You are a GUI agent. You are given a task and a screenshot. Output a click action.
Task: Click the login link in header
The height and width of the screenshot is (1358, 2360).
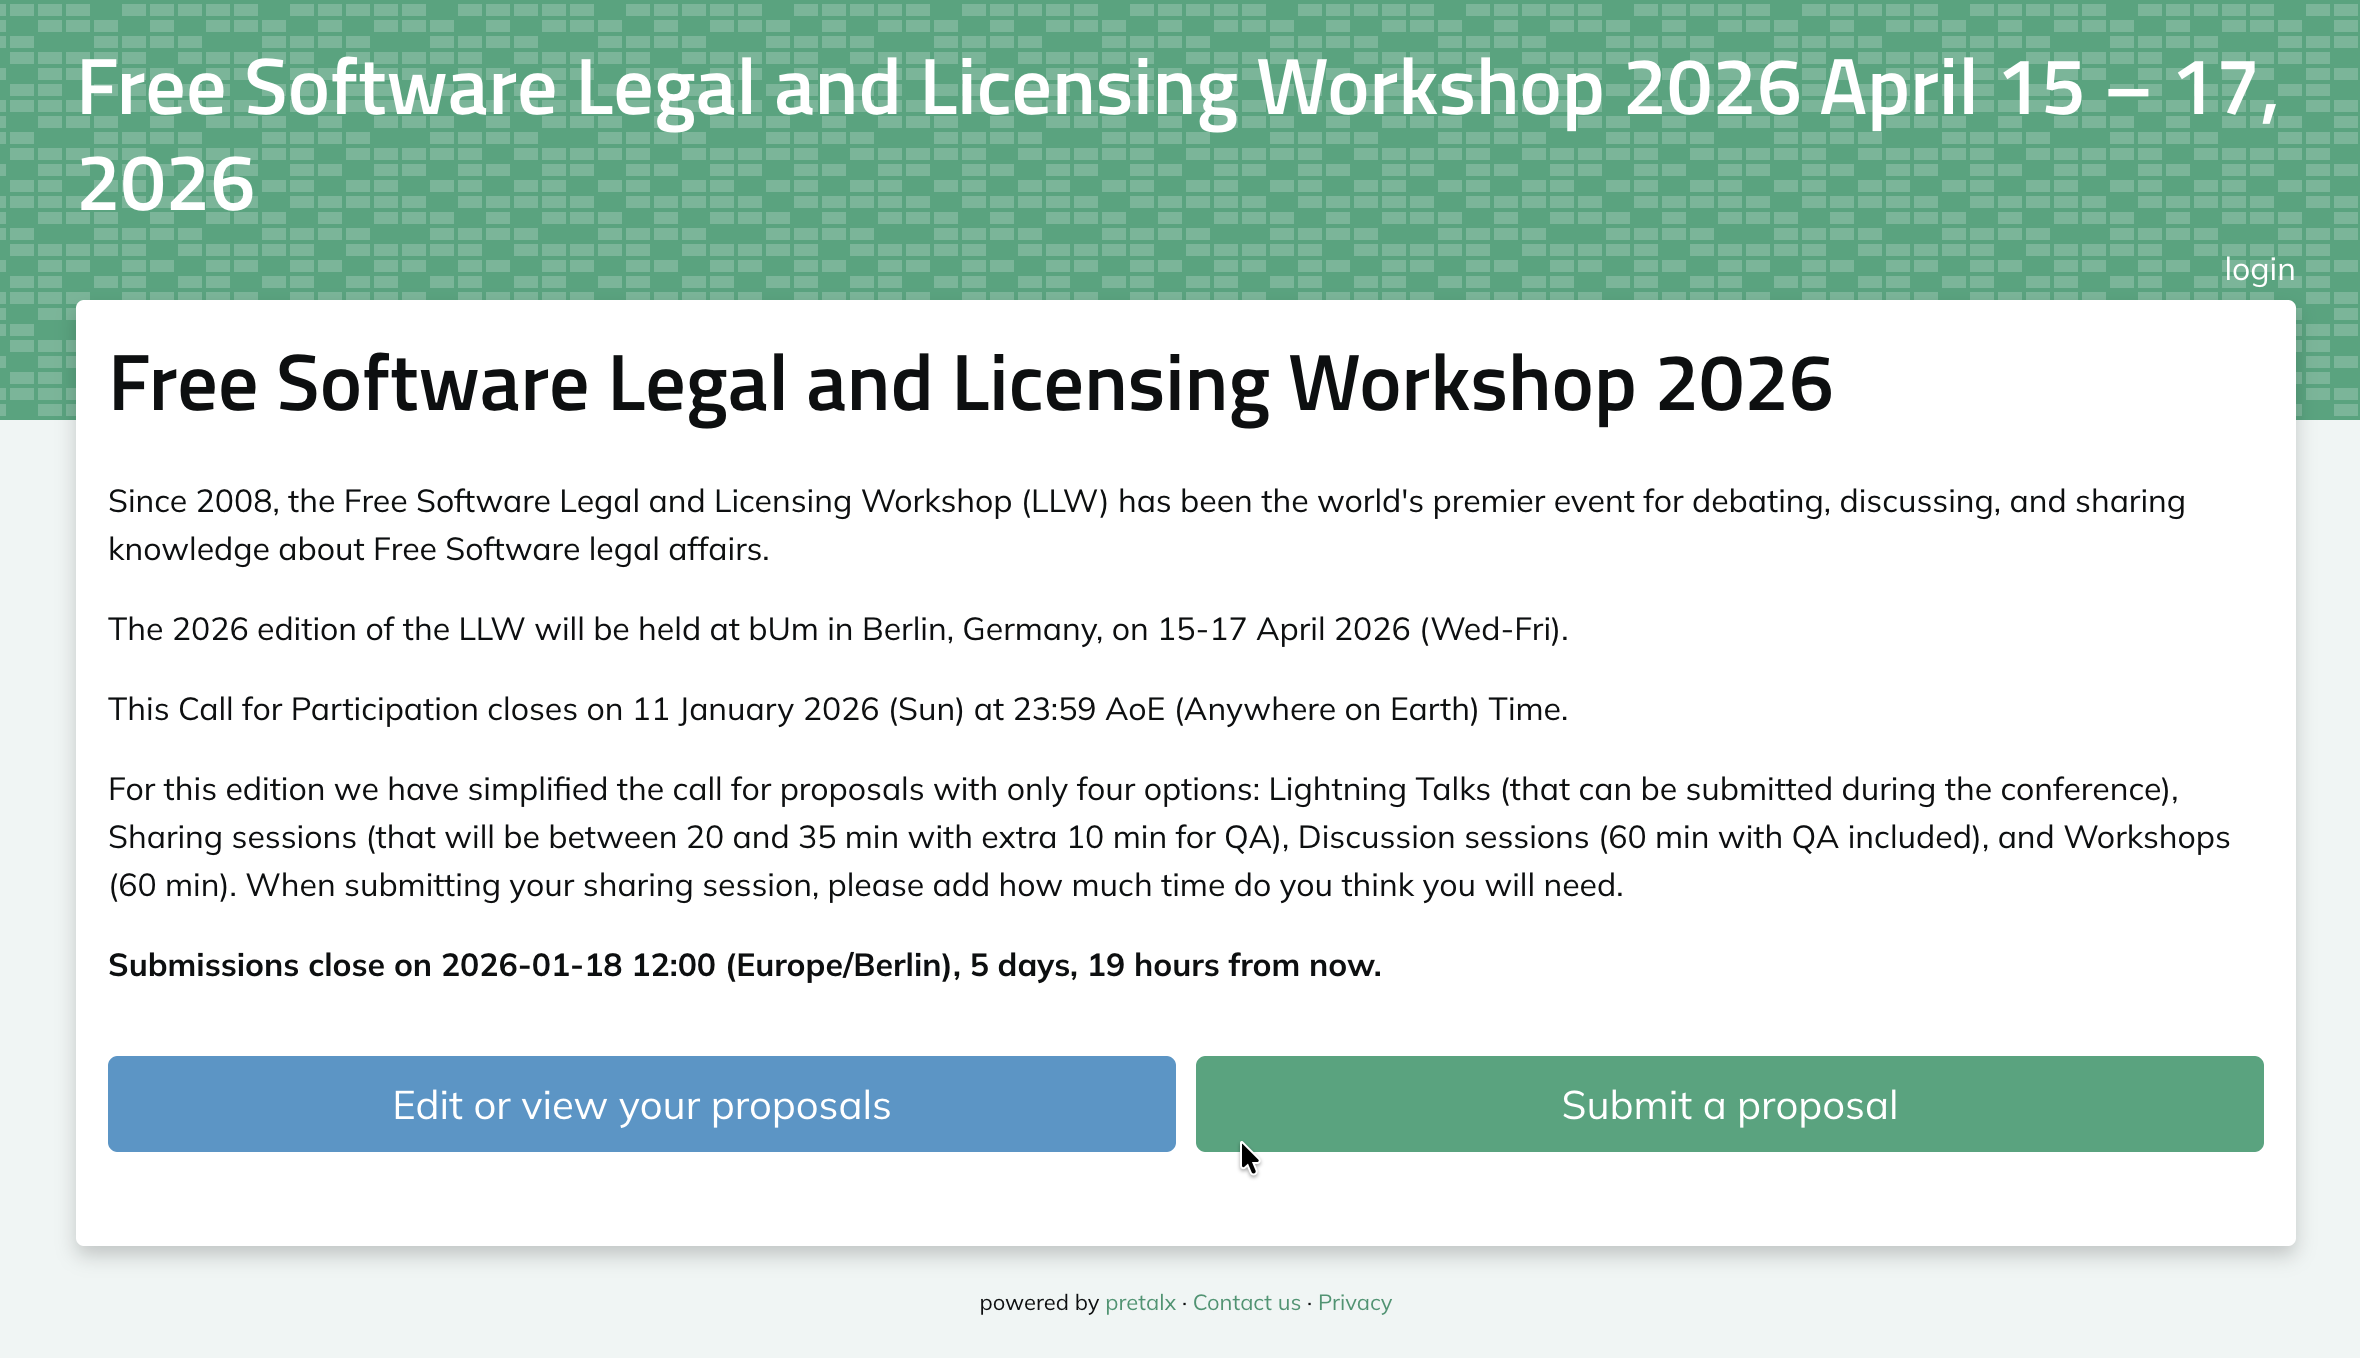[2258, 270]
